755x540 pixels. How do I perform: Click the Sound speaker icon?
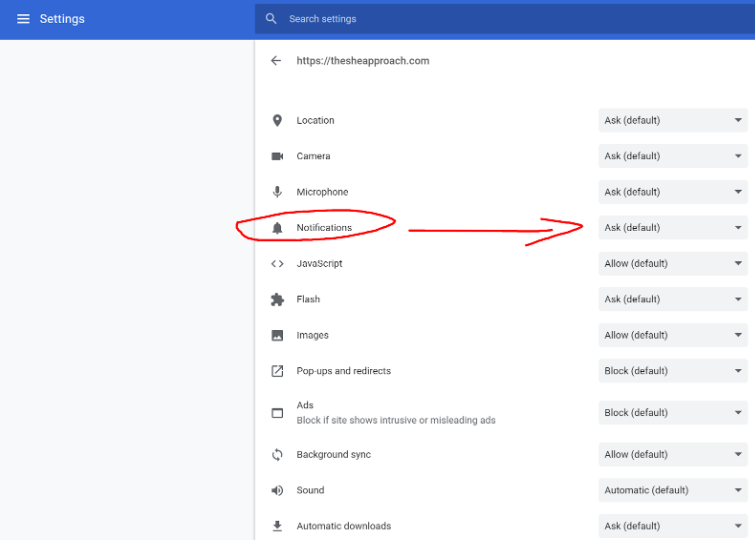(x=277, y=490)
